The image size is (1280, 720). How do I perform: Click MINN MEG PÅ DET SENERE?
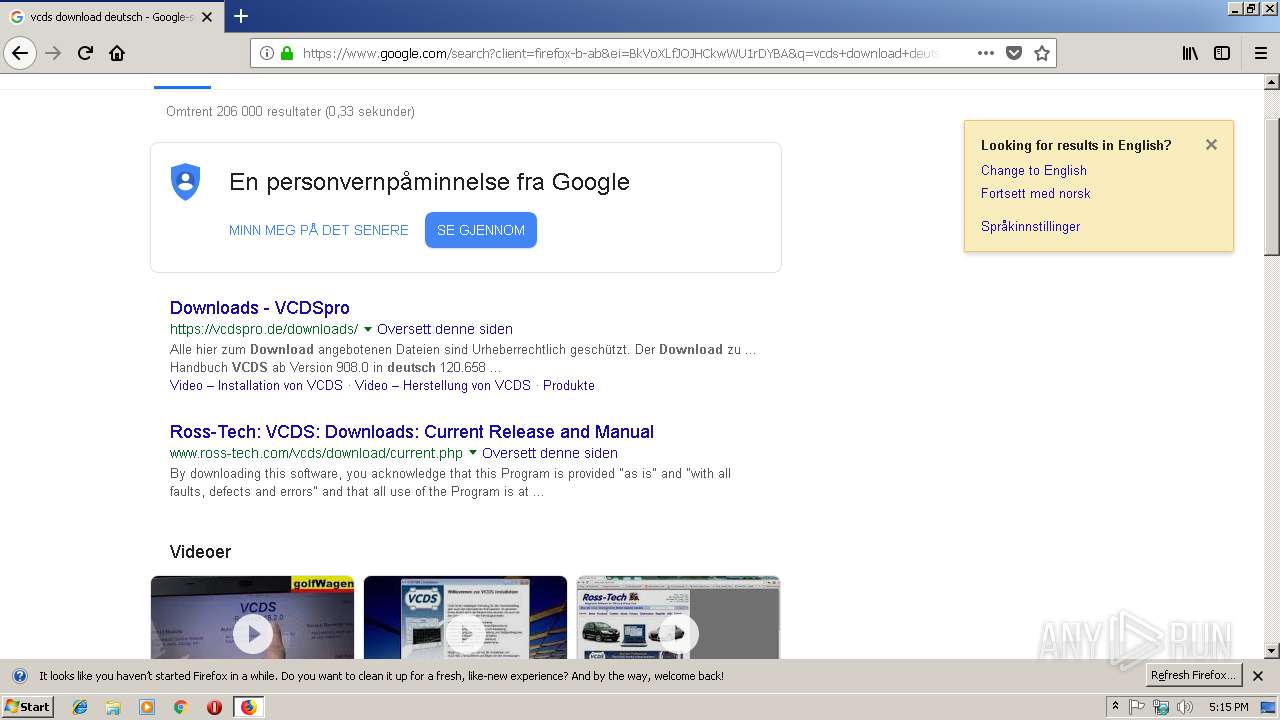318,230
